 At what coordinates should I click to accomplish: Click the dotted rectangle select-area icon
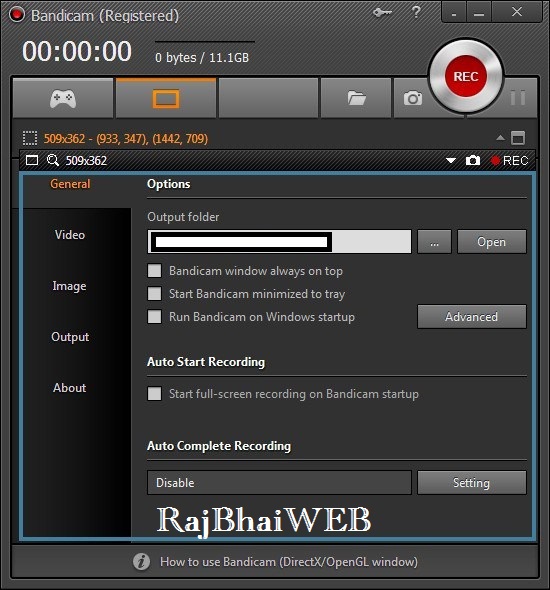point(30,138)
